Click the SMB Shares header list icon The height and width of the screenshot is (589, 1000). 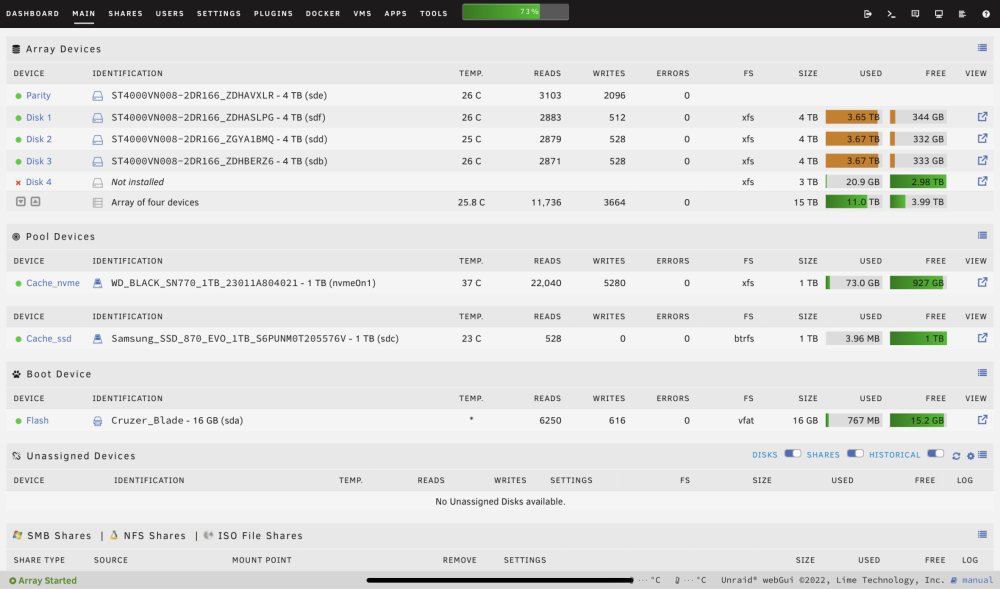click(x=982, y=534)
